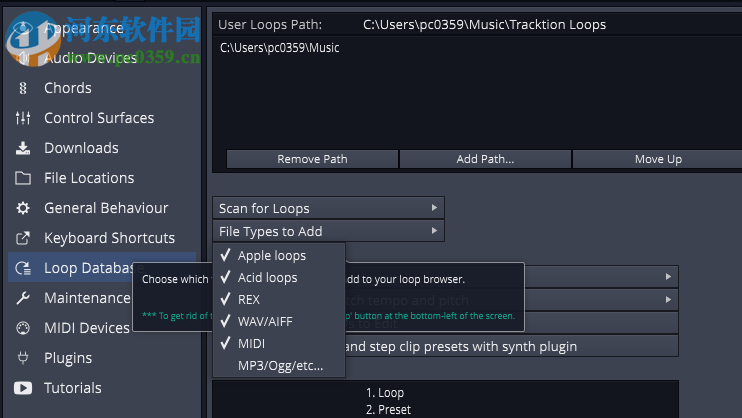Image resolution: width=742 pixels, height=418 pixels.
Task: Select the '1. Loop' list entry
Action: click(x=385, y=393)
